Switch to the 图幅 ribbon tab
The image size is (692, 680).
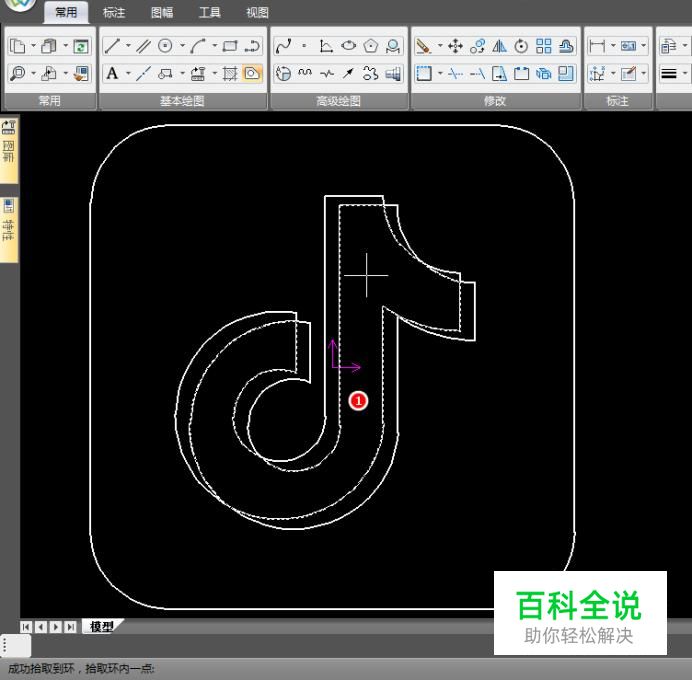(162, 12)
